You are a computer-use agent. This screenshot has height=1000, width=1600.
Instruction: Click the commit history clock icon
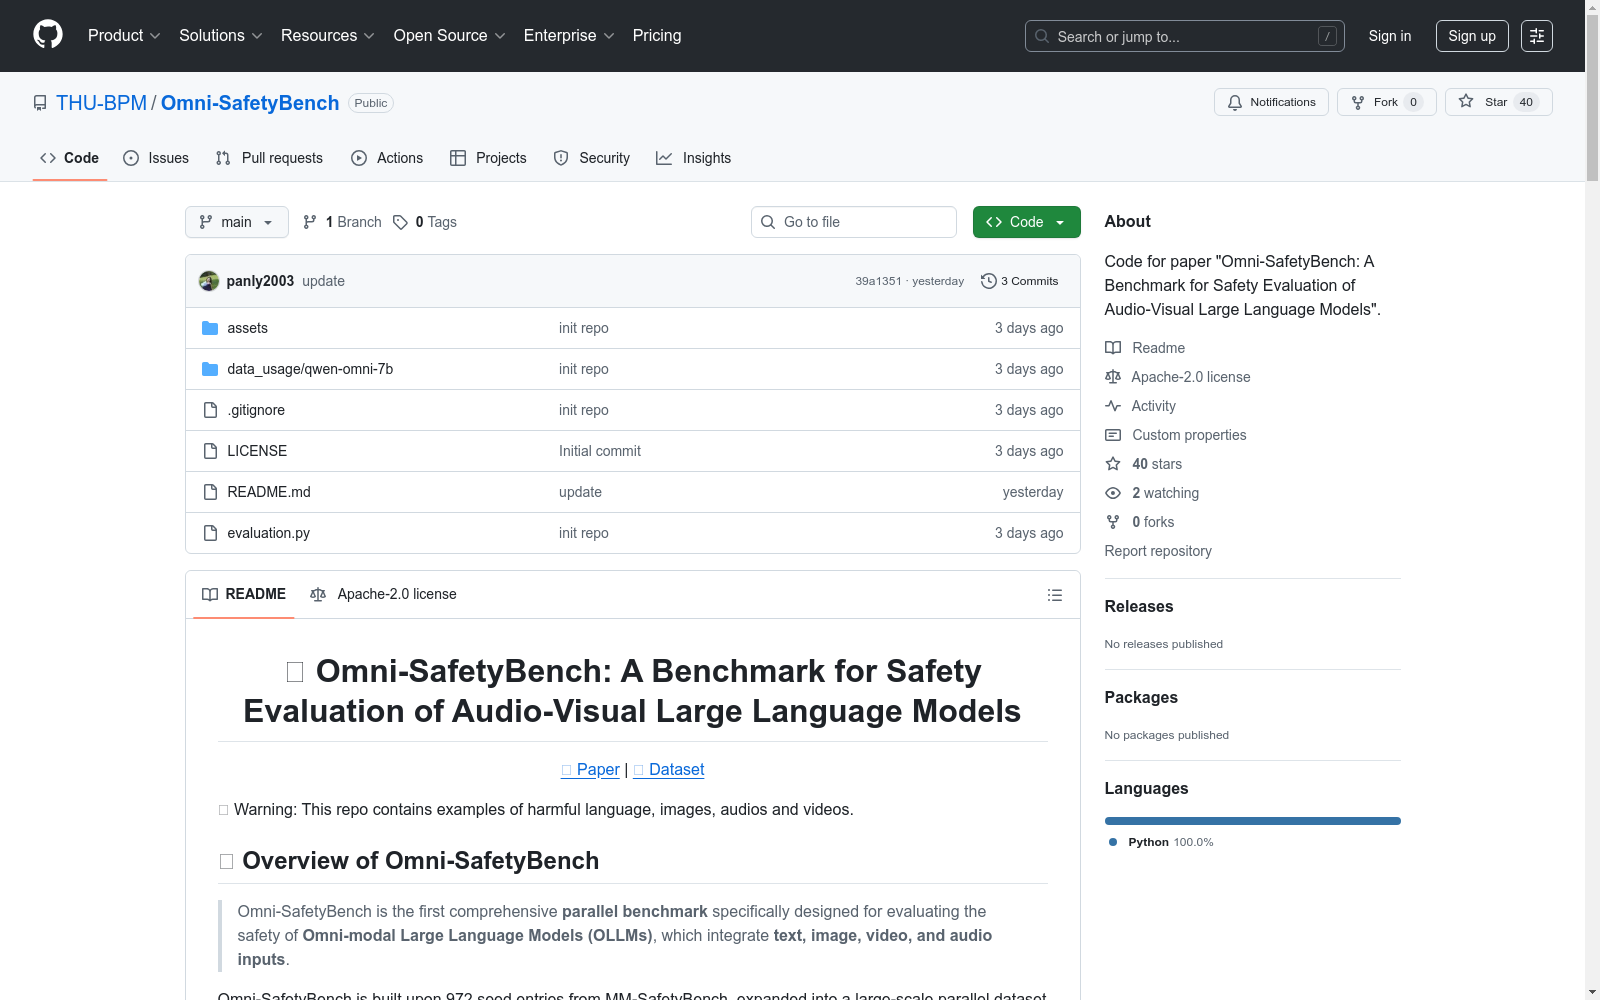(x=988, y=281)
